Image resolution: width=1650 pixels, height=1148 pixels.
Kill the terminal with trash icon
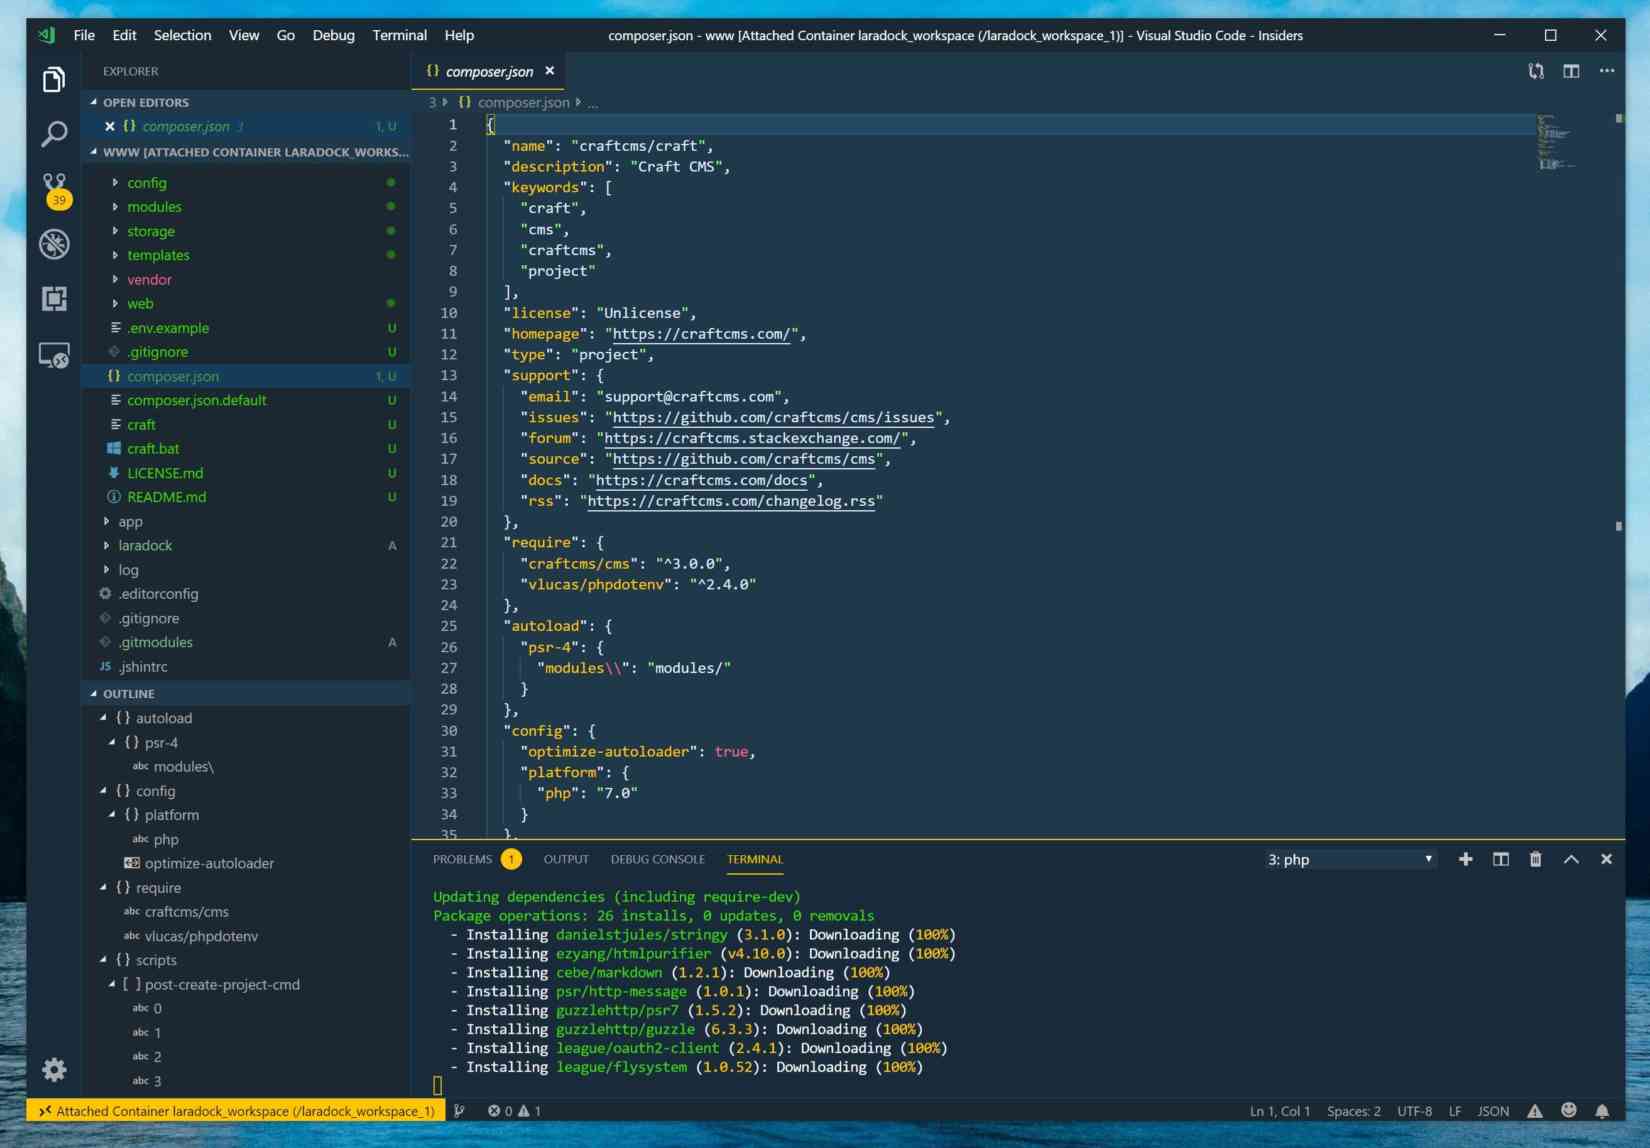pyautogui.click(x=1536, y=859)
